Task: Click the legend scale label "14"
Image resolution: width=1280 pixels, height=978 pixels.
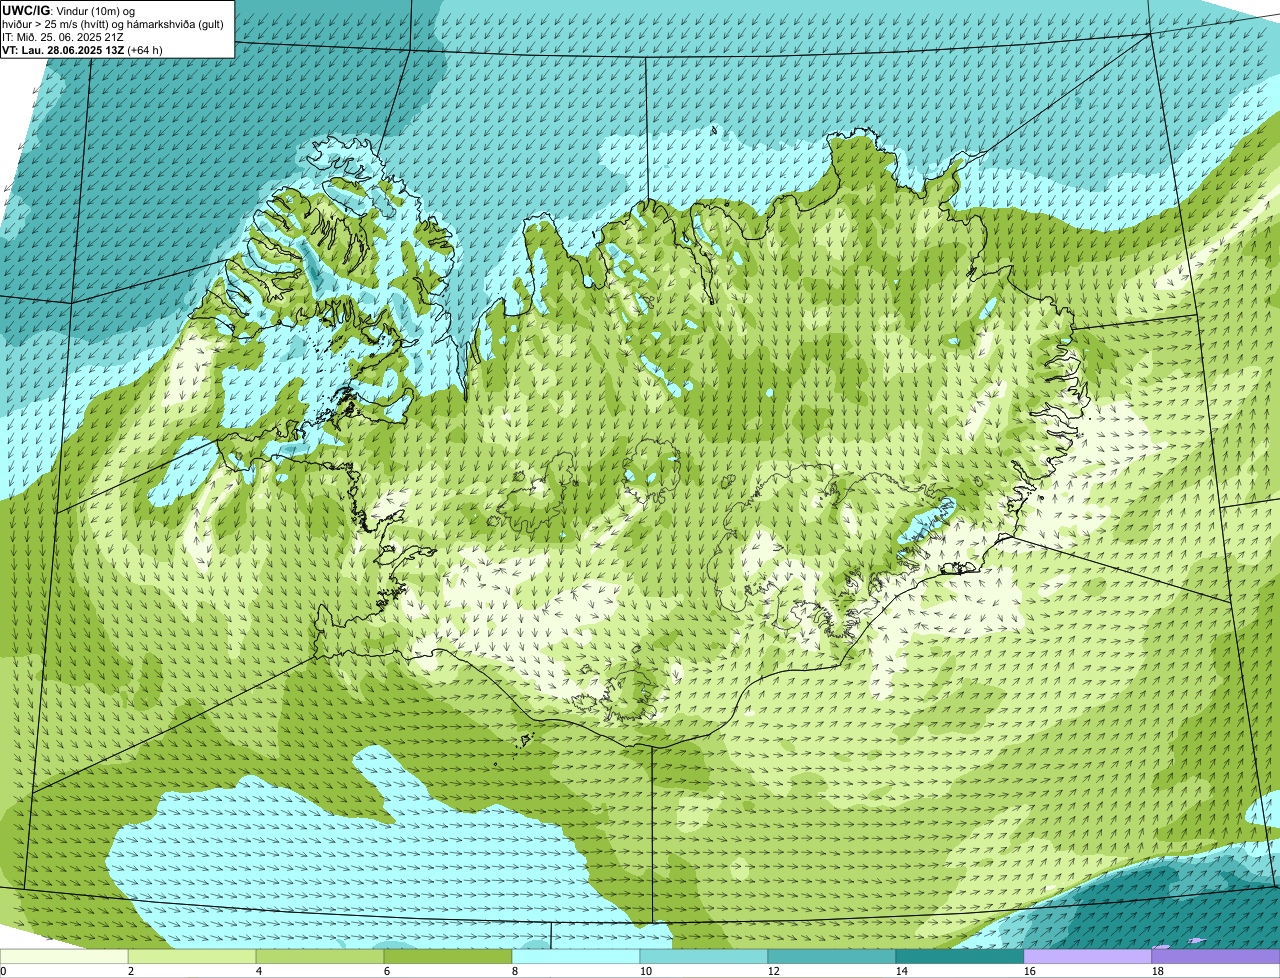Action: pos(902,971)
